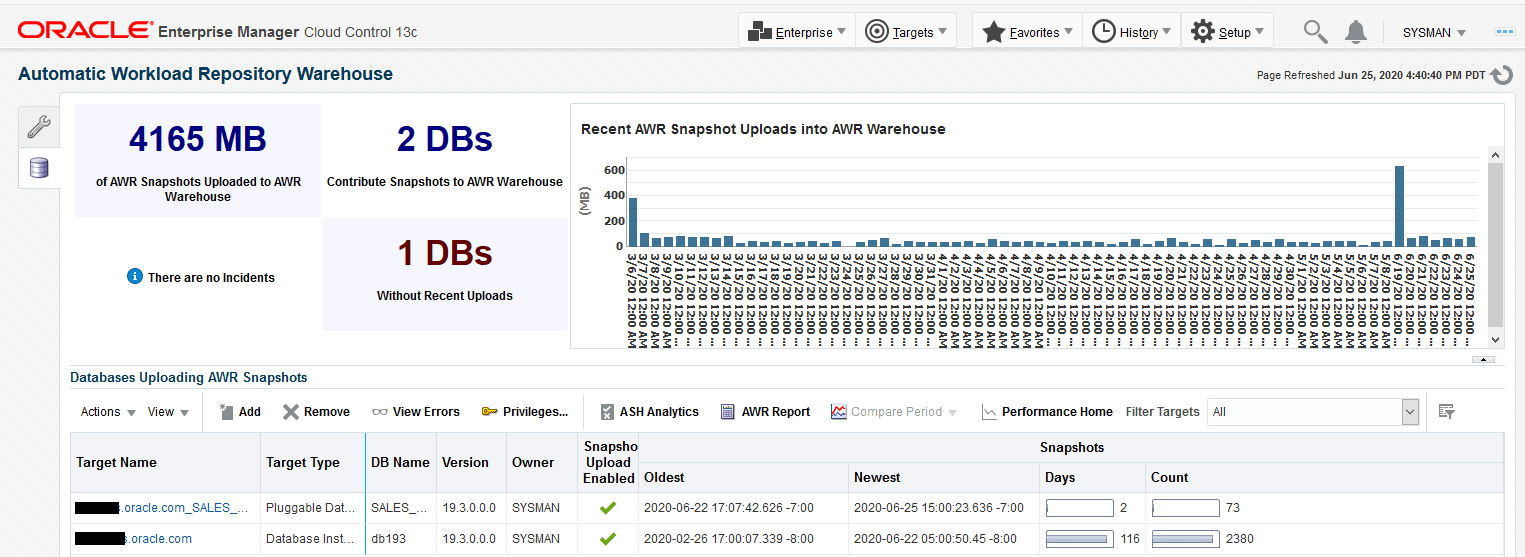Sort by DB Name column header
Screen dimensions: 1525x557
400,463
